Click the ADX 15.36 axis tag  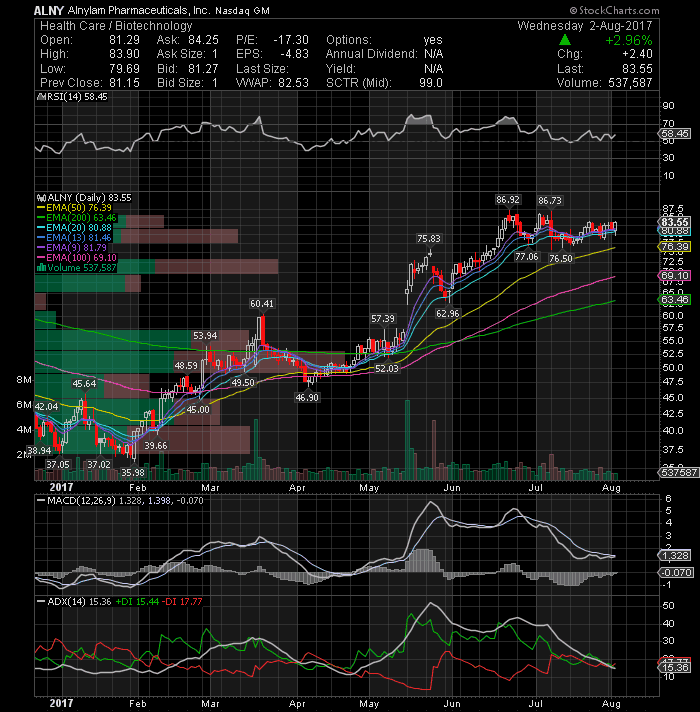pyautogui.click(x=675, y=667)
